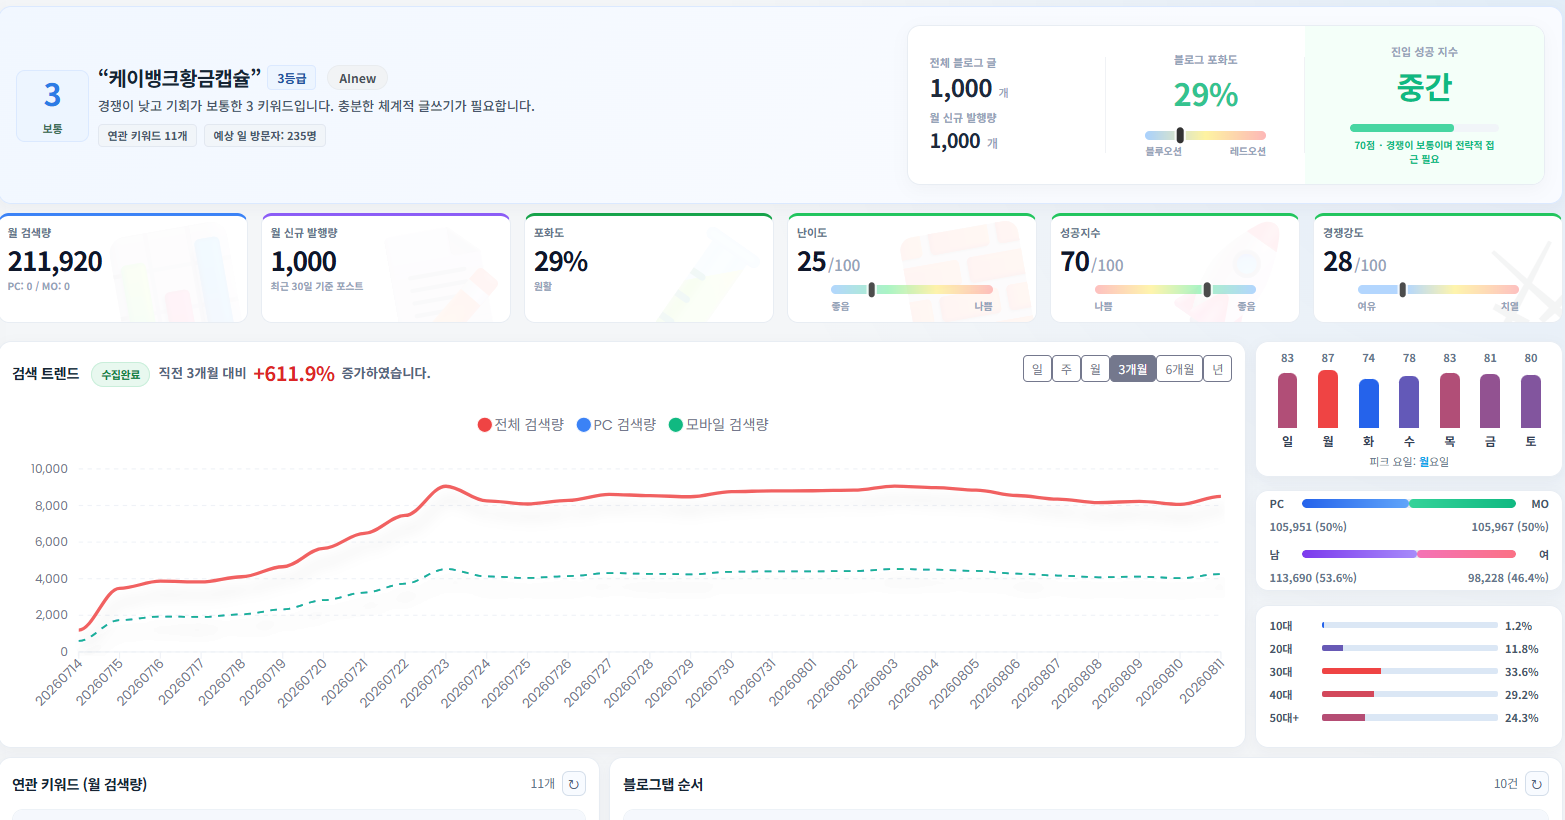The width and height of the screenshot is (1565, 820).
Task: Click the 난이도 score gauge handle
Action: coord(872,290)
